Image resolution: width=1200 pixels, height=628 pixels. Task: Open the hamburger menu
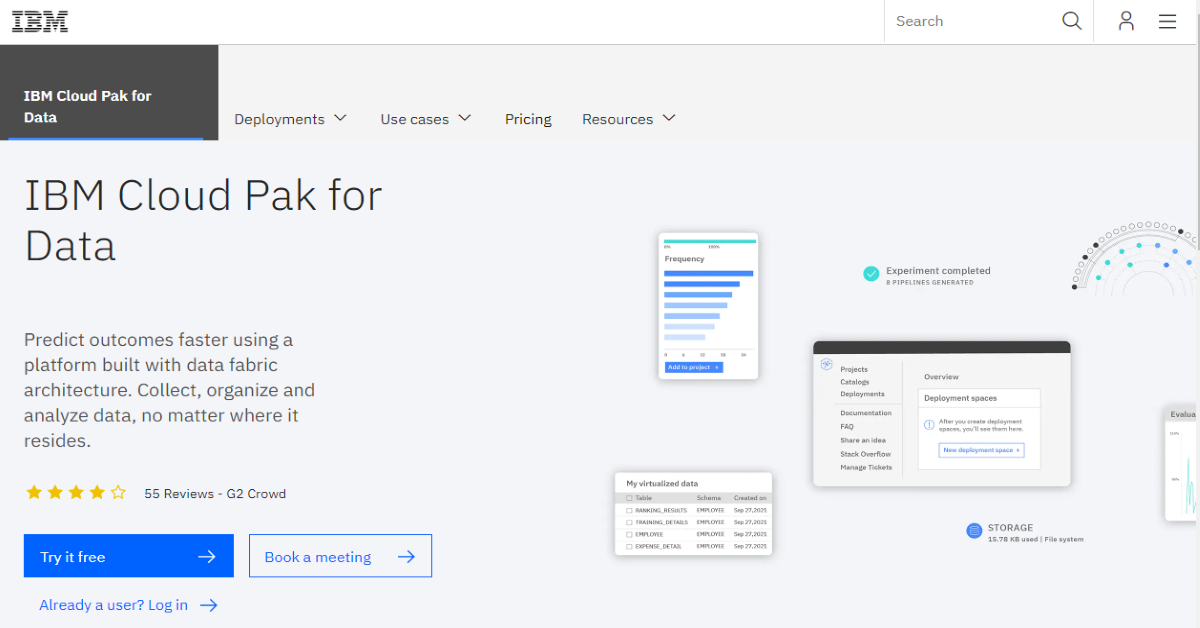[1167, 21]
